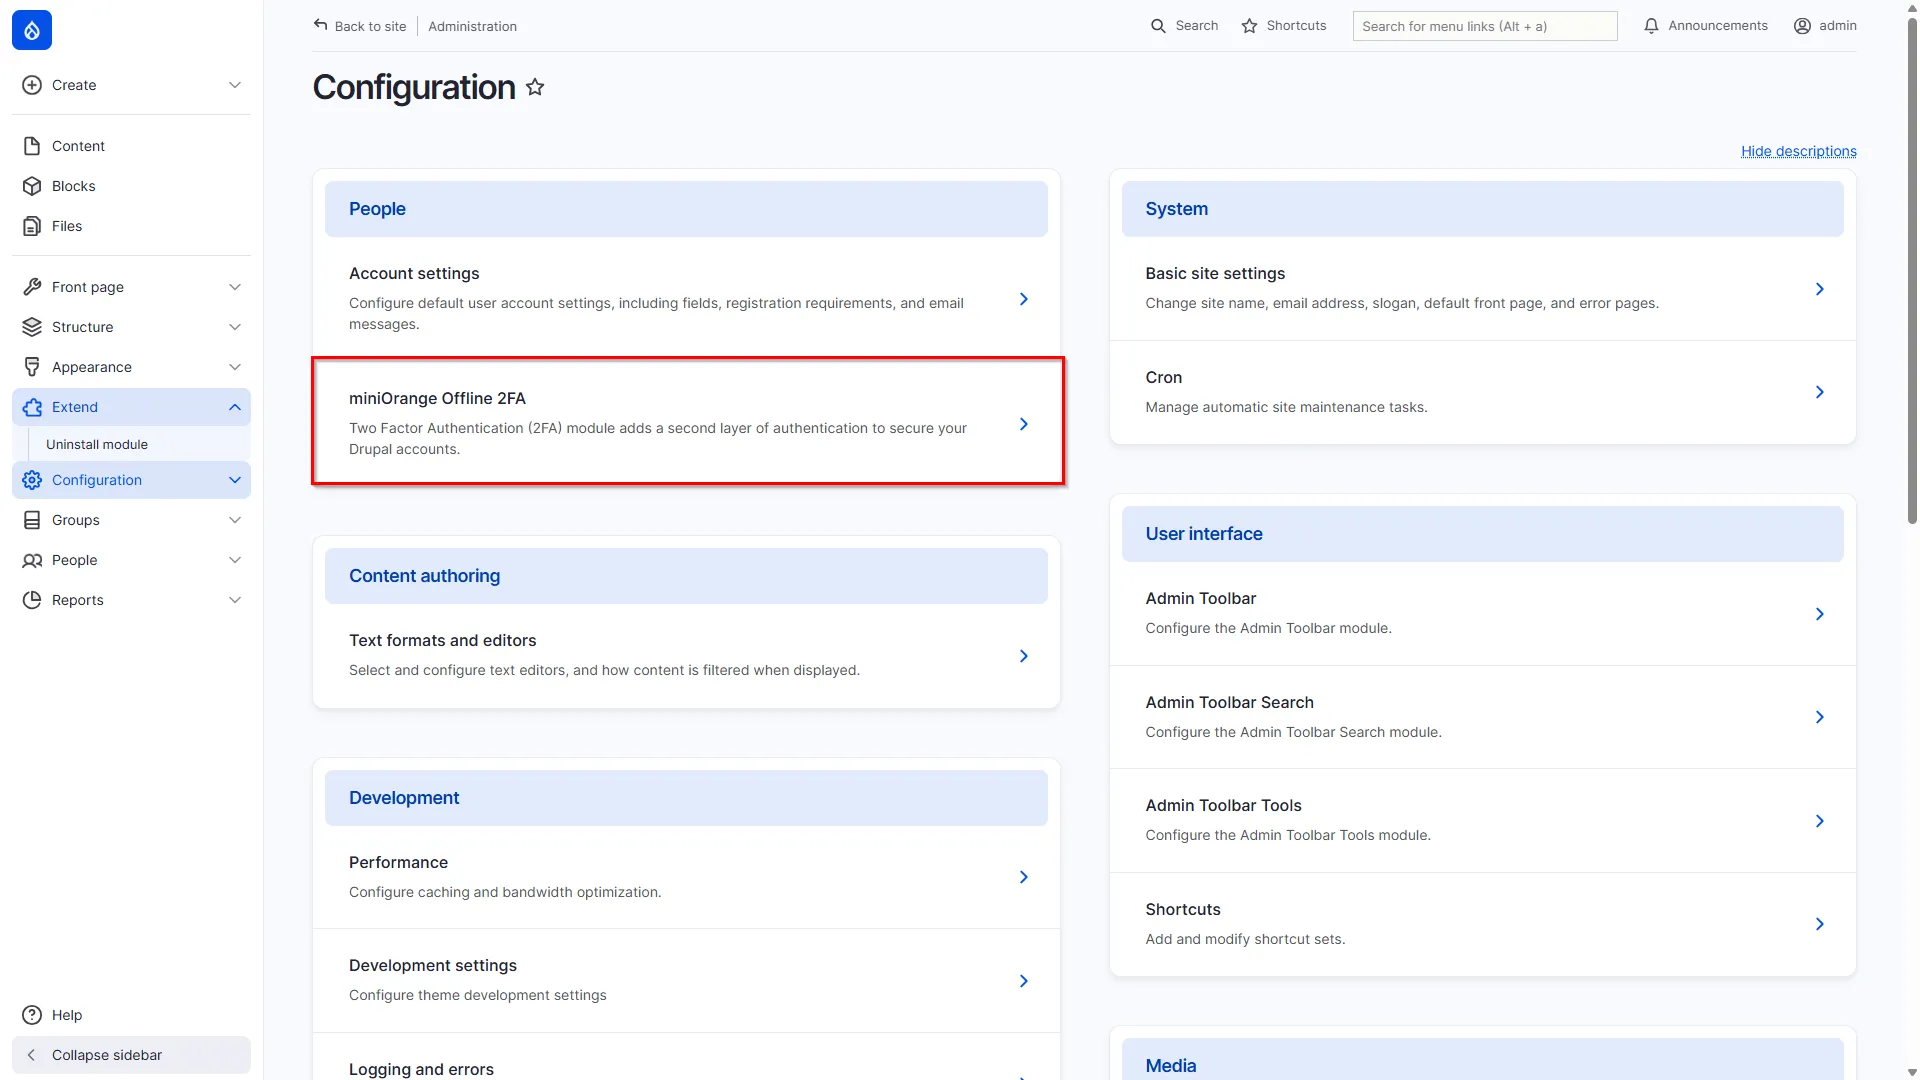This screenshot has width=1920, height=1080.
Task: Click the Blocks cube icon
Action: click(32, 186)
